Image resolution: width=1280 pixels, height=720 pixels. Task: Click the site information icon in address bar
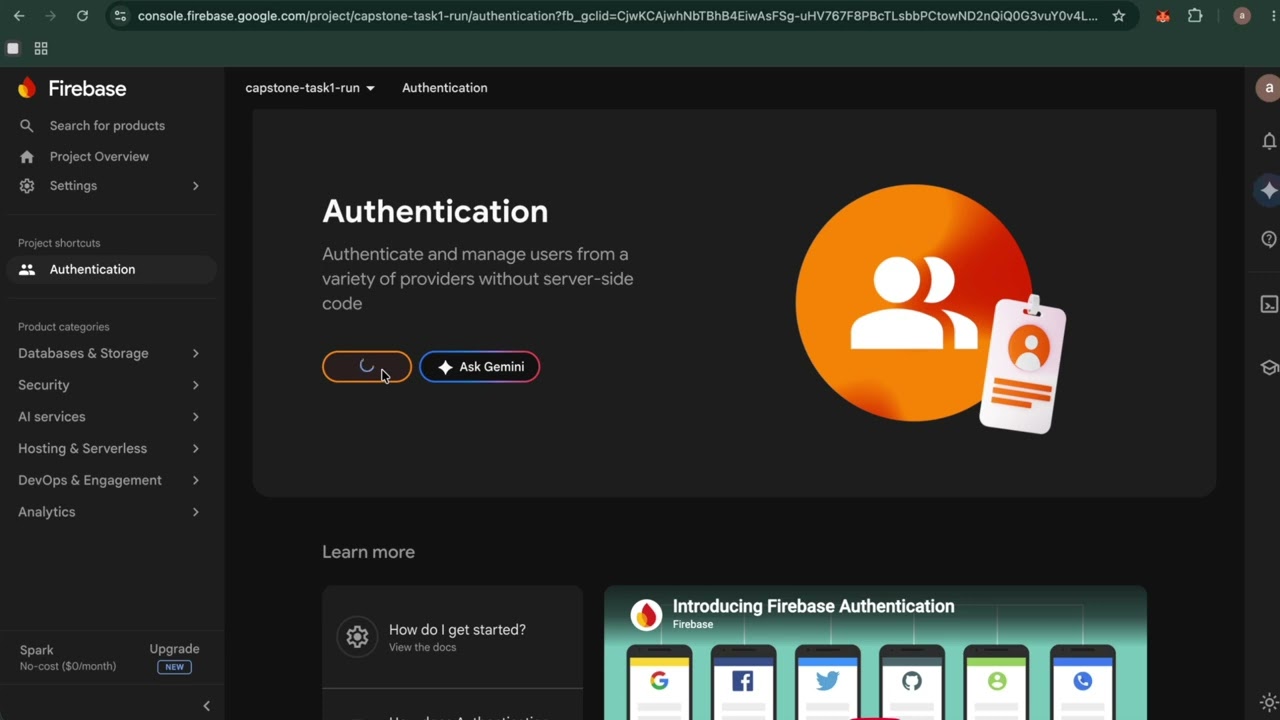coord(120,16)
